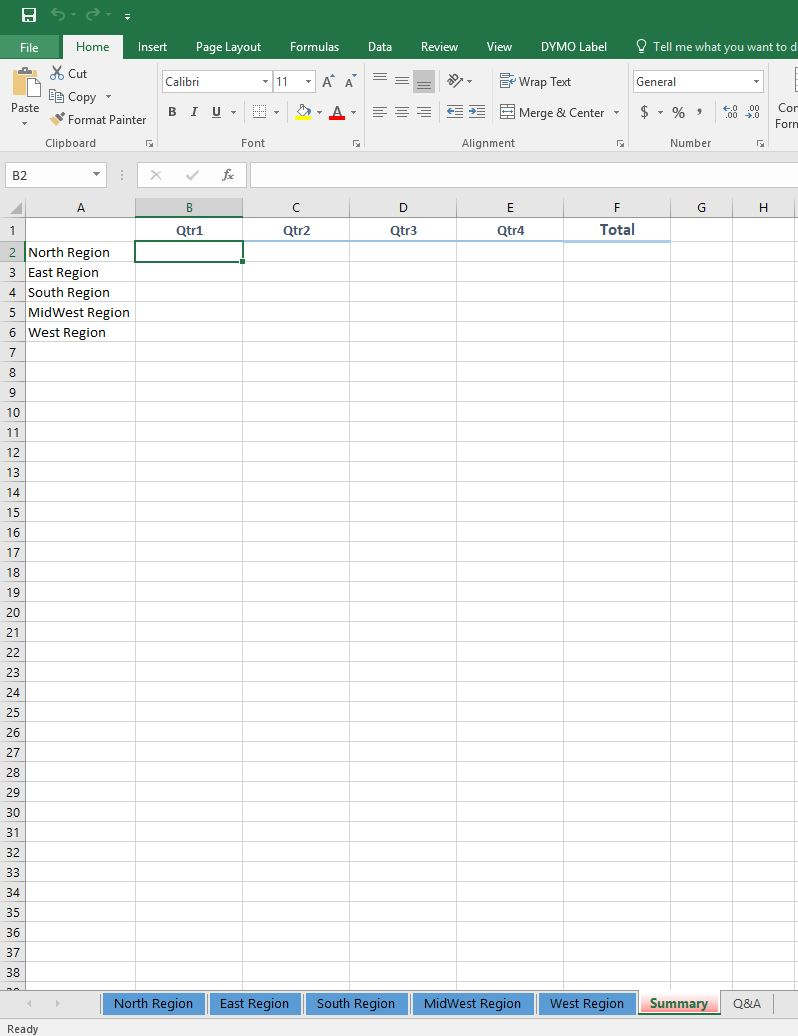
Task: Activate the Format Painter brush
Action: [x=98, y=120]
